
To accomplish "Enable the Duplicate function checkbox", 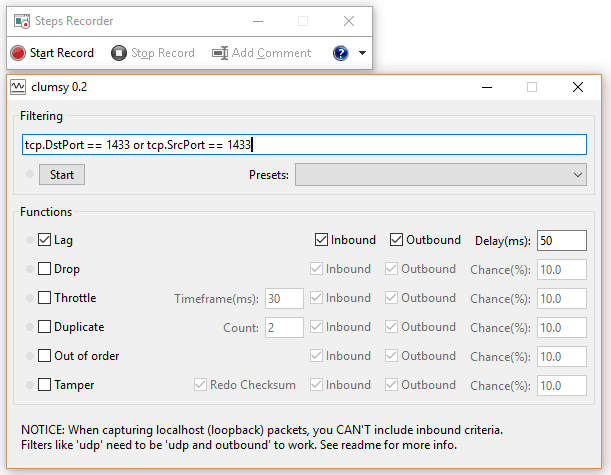I will click(44, 327).
